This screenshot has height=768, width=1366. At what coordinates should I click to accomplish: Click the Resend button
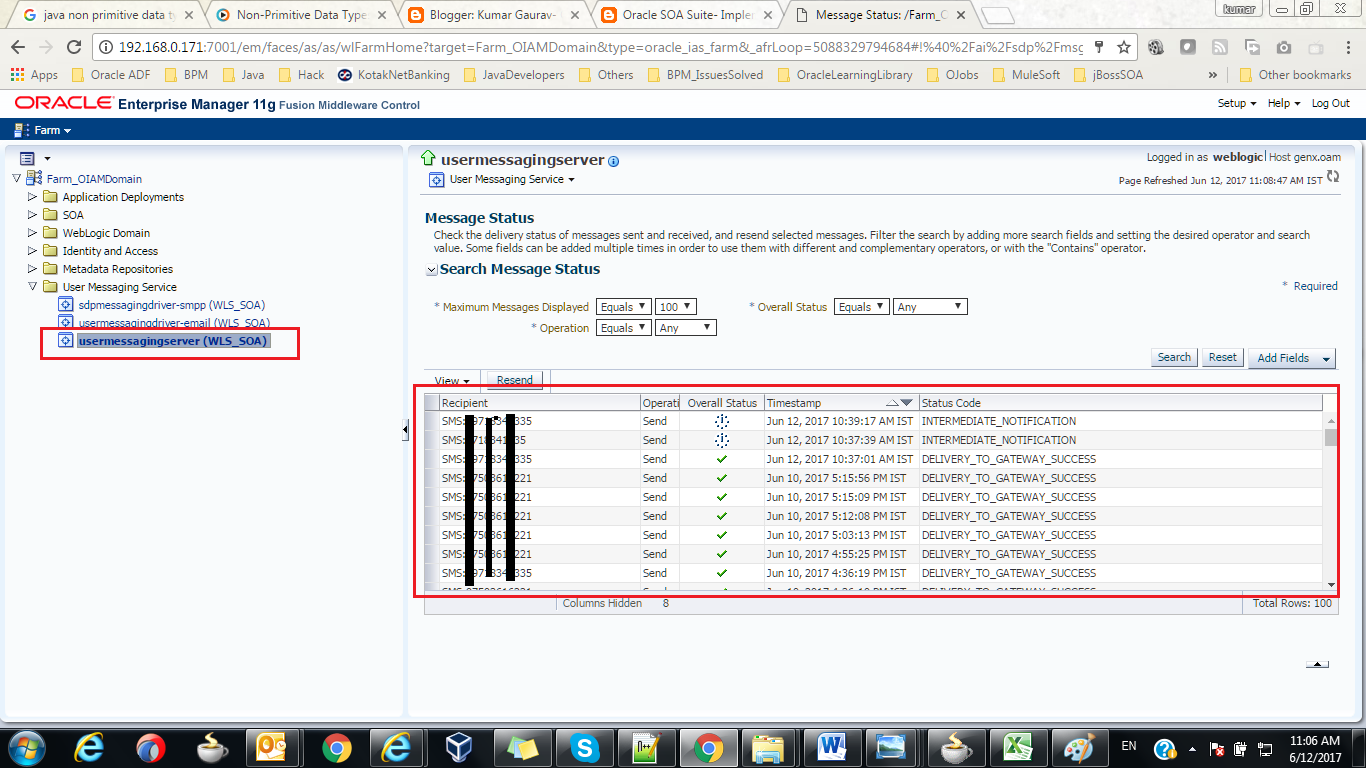tap(515, 380)
